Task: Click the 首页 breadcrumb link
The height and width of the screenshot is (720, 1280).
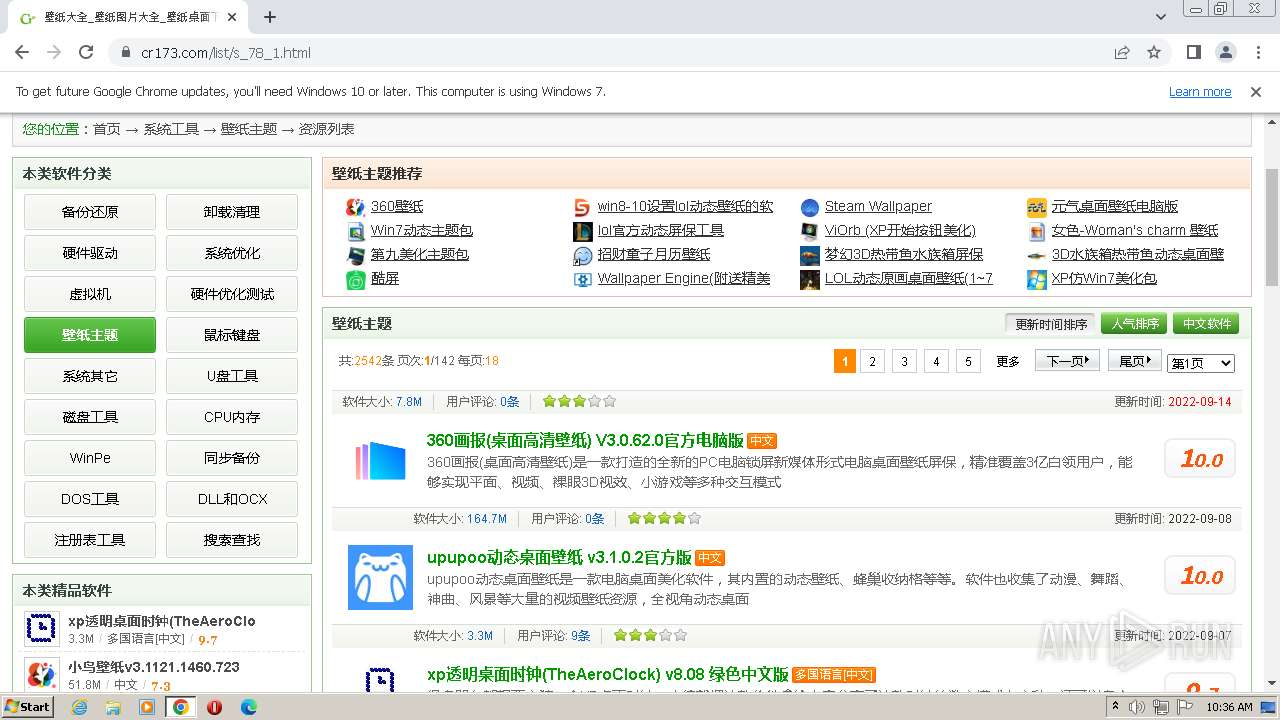Action: 107,129
